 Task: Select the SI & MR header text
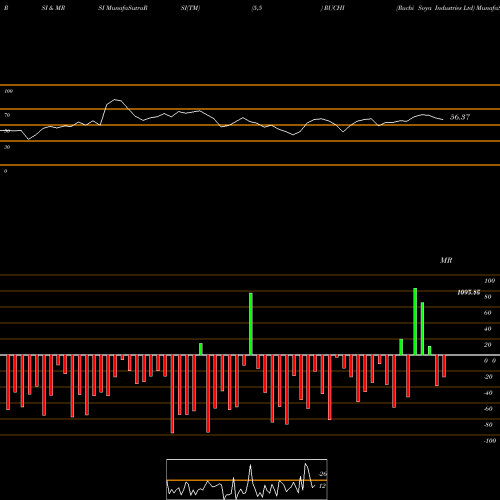tap(53, 8)
